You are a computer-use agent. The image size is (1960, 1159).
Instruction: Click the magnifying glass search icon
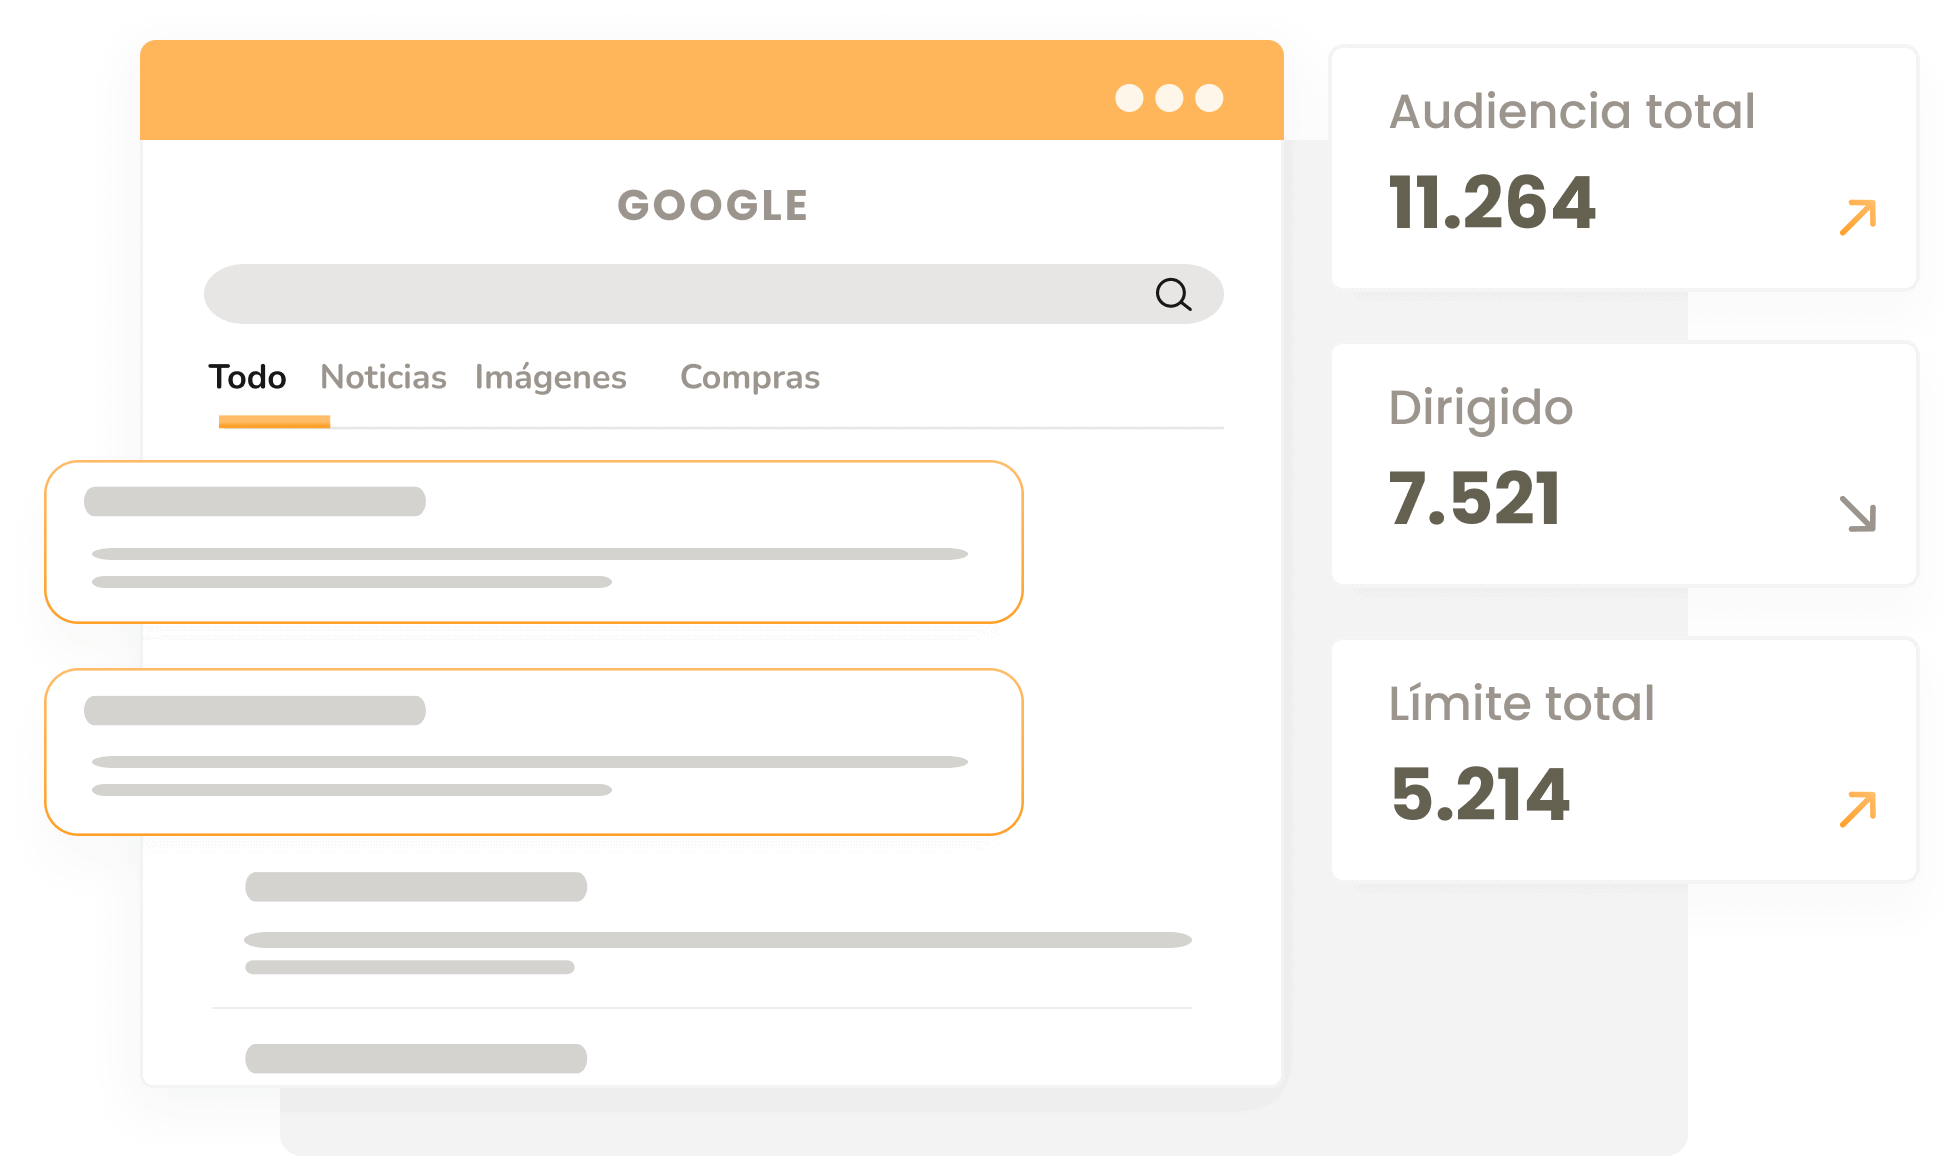1173,294
